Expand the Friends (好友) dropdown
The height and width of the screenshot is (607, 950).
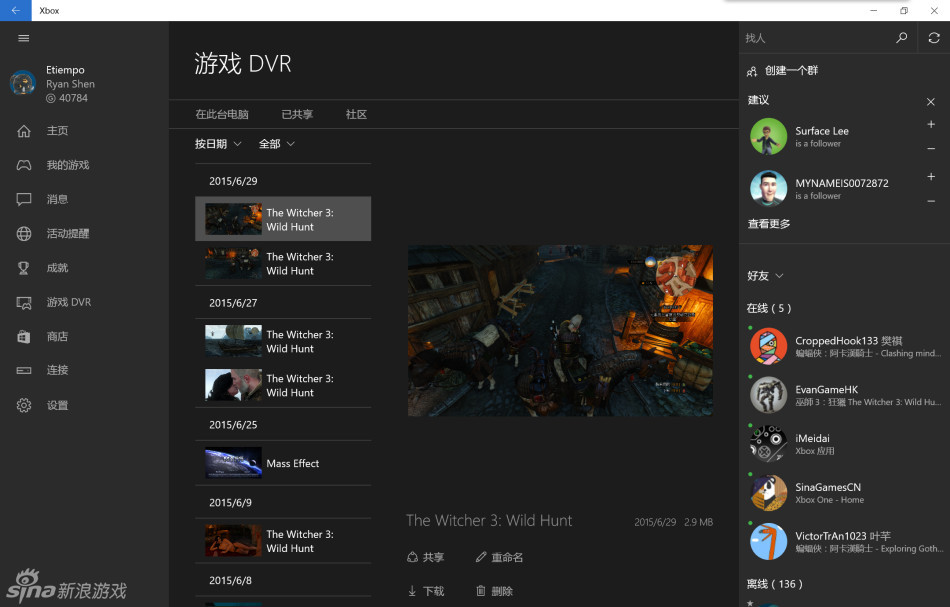pos(765,276)
